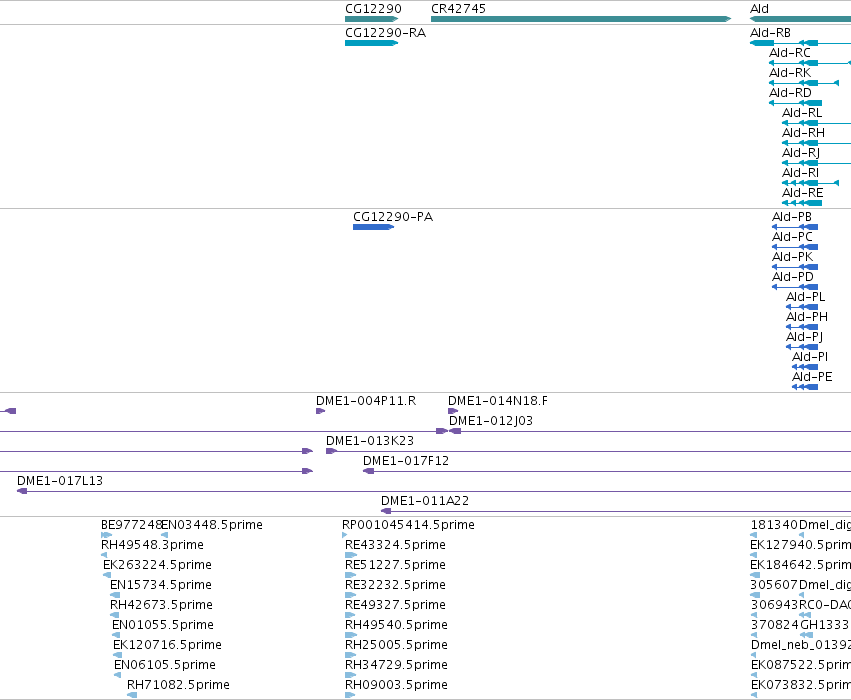Select the Ald-PJ protein label
Screen dimensions: 851x700
point(804,338)
